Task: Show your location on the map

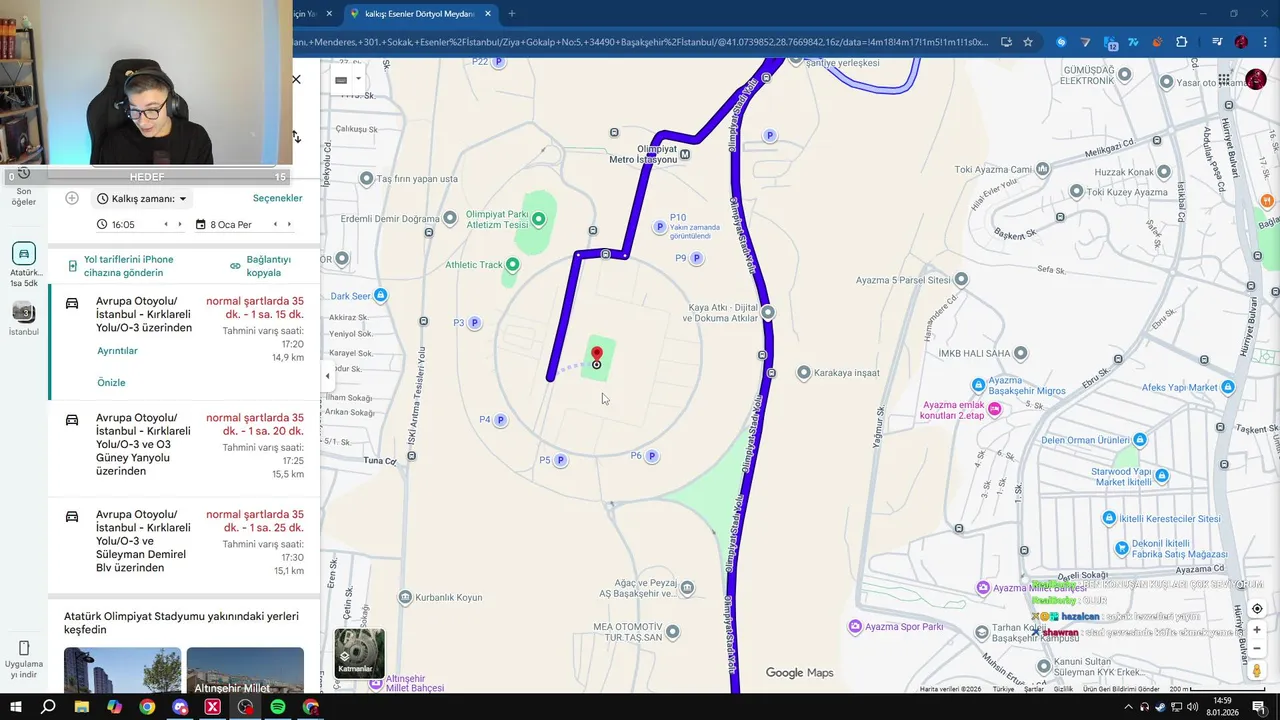Action: pos(1257,609)
